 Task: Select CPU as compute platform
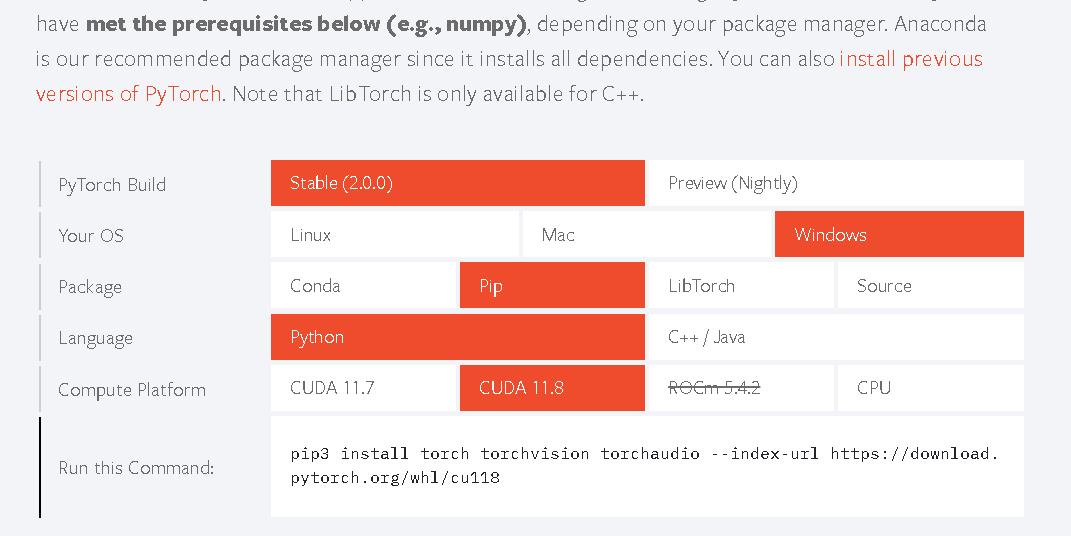point(930,388)
